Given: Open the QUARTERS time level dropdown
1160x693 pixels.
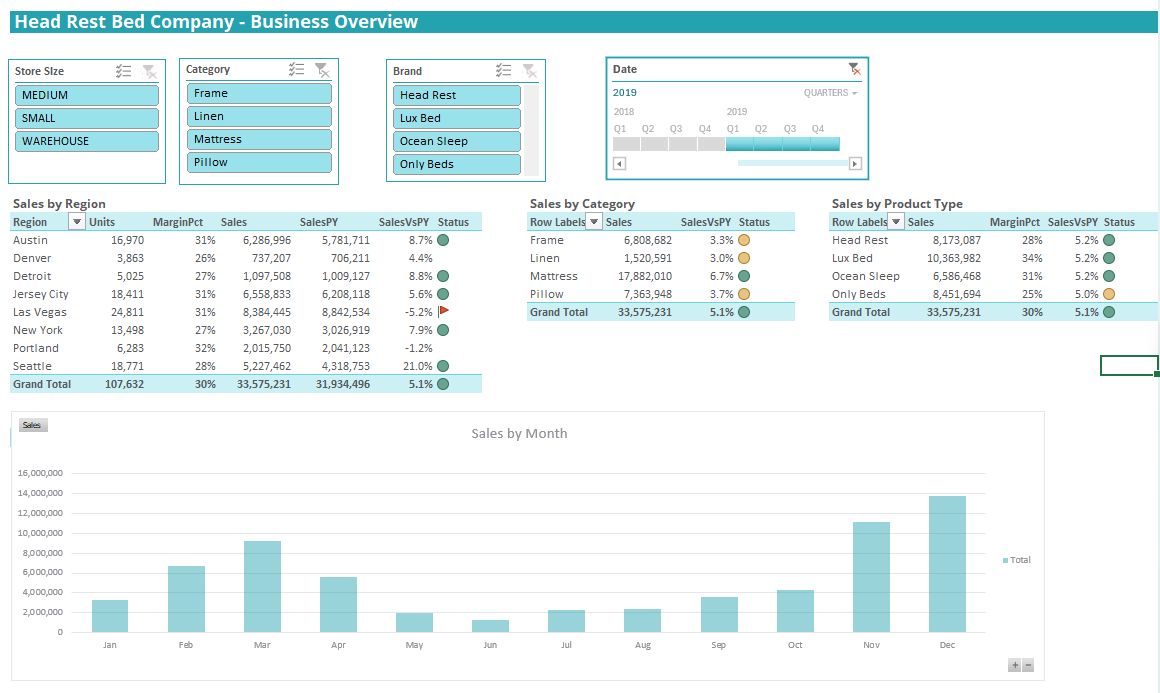Looking at the screenshot, I should click(831, 92).
